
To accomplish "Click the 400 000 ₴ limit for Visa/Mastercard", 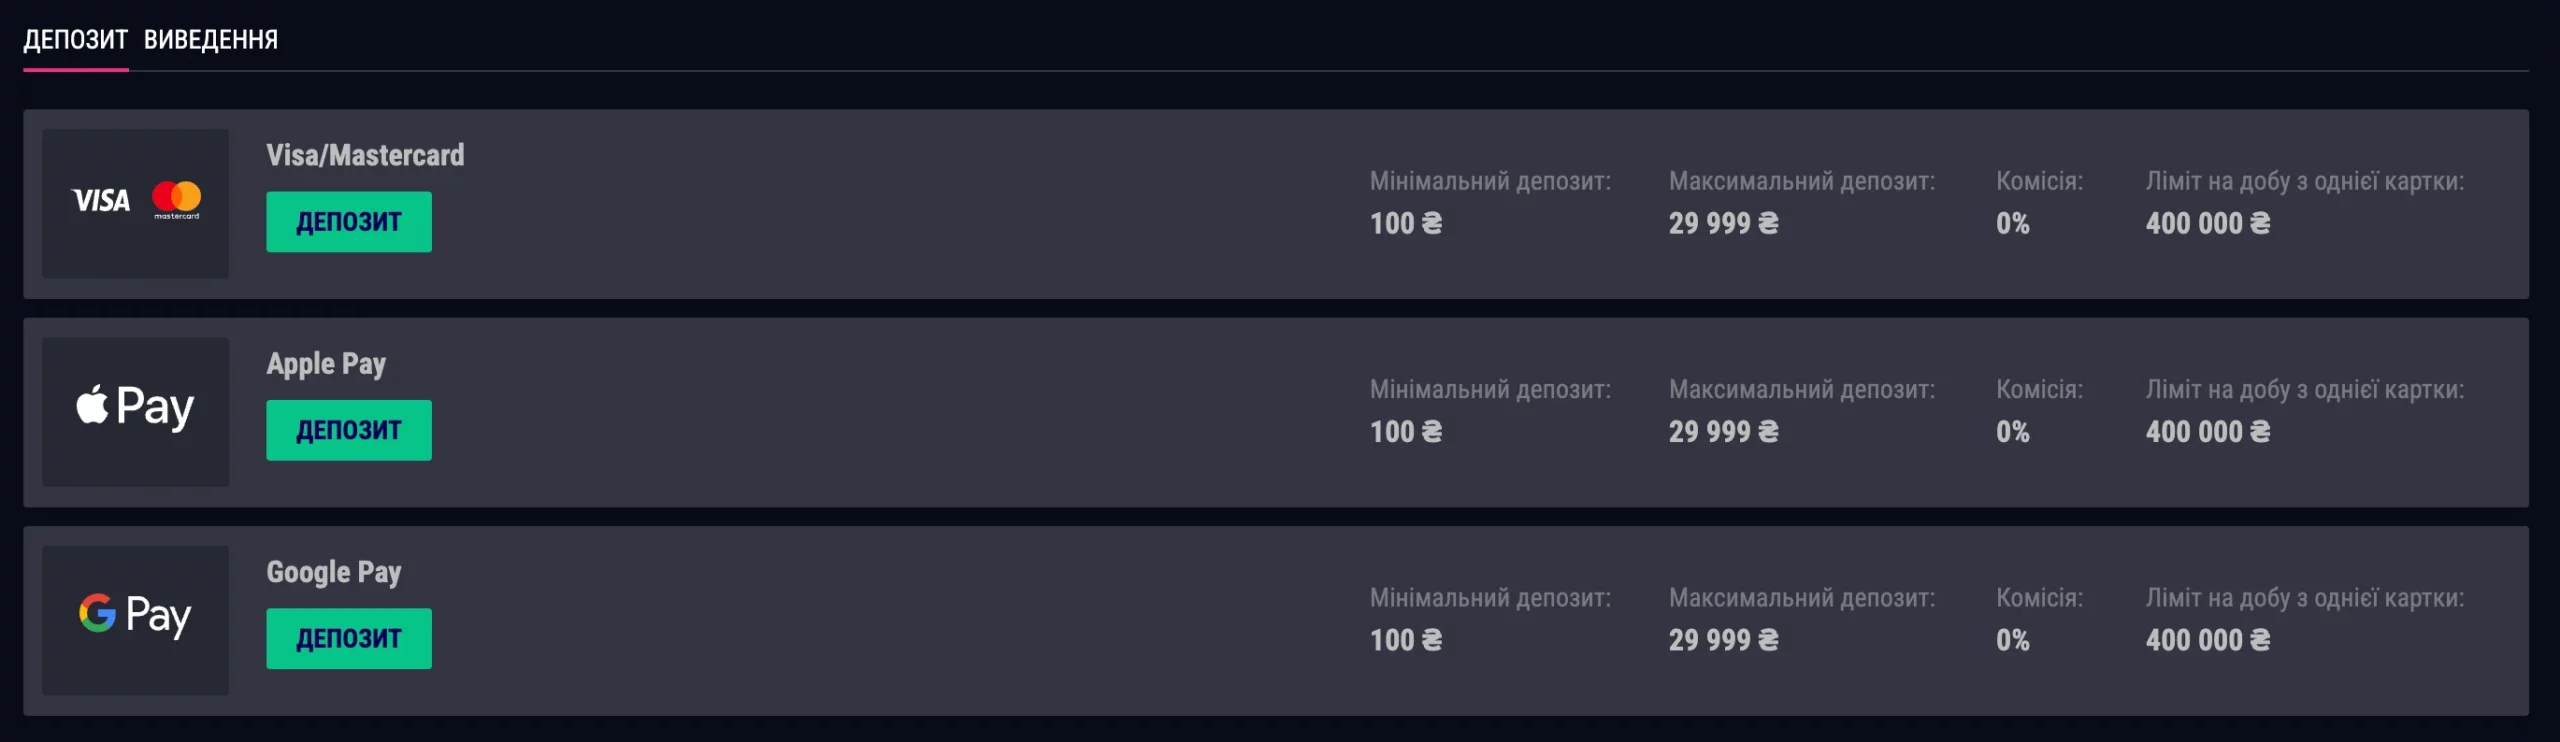I will pos(2208,224).
